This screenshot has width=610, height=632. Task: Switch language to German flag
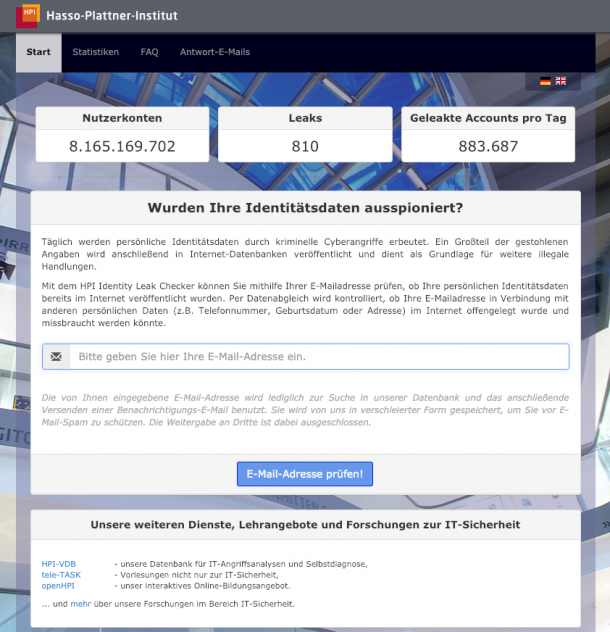[545, 81]
